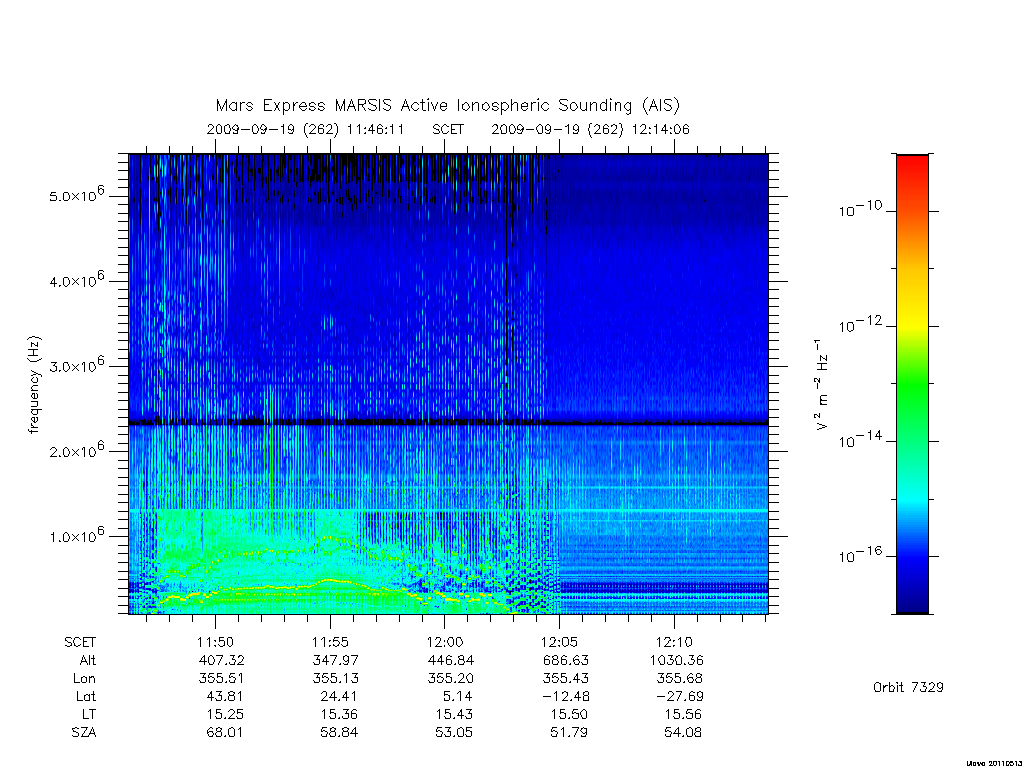Click the latitude value 43.81
Image resolution: width=1024 pixels, height=768 pixels.
click(x=225, y=696)
